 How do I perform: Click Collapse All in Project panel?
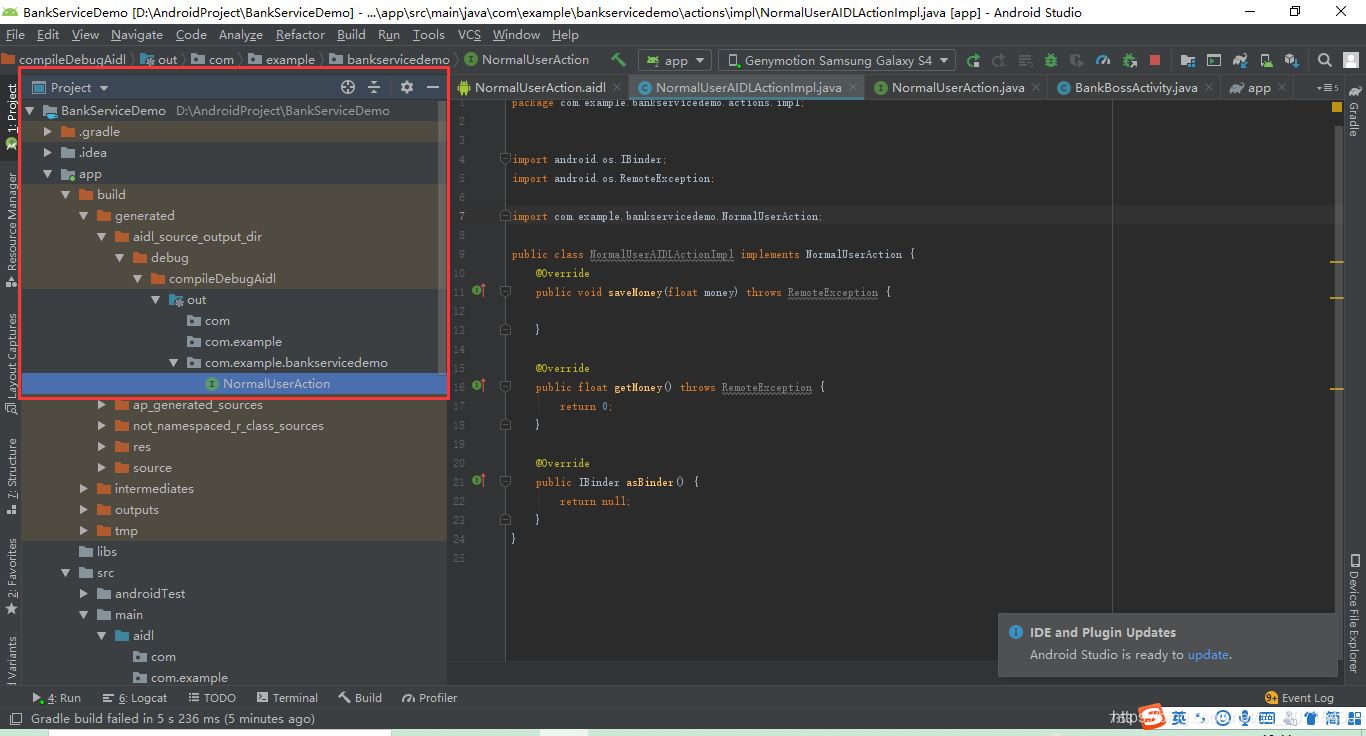(374, 87)
